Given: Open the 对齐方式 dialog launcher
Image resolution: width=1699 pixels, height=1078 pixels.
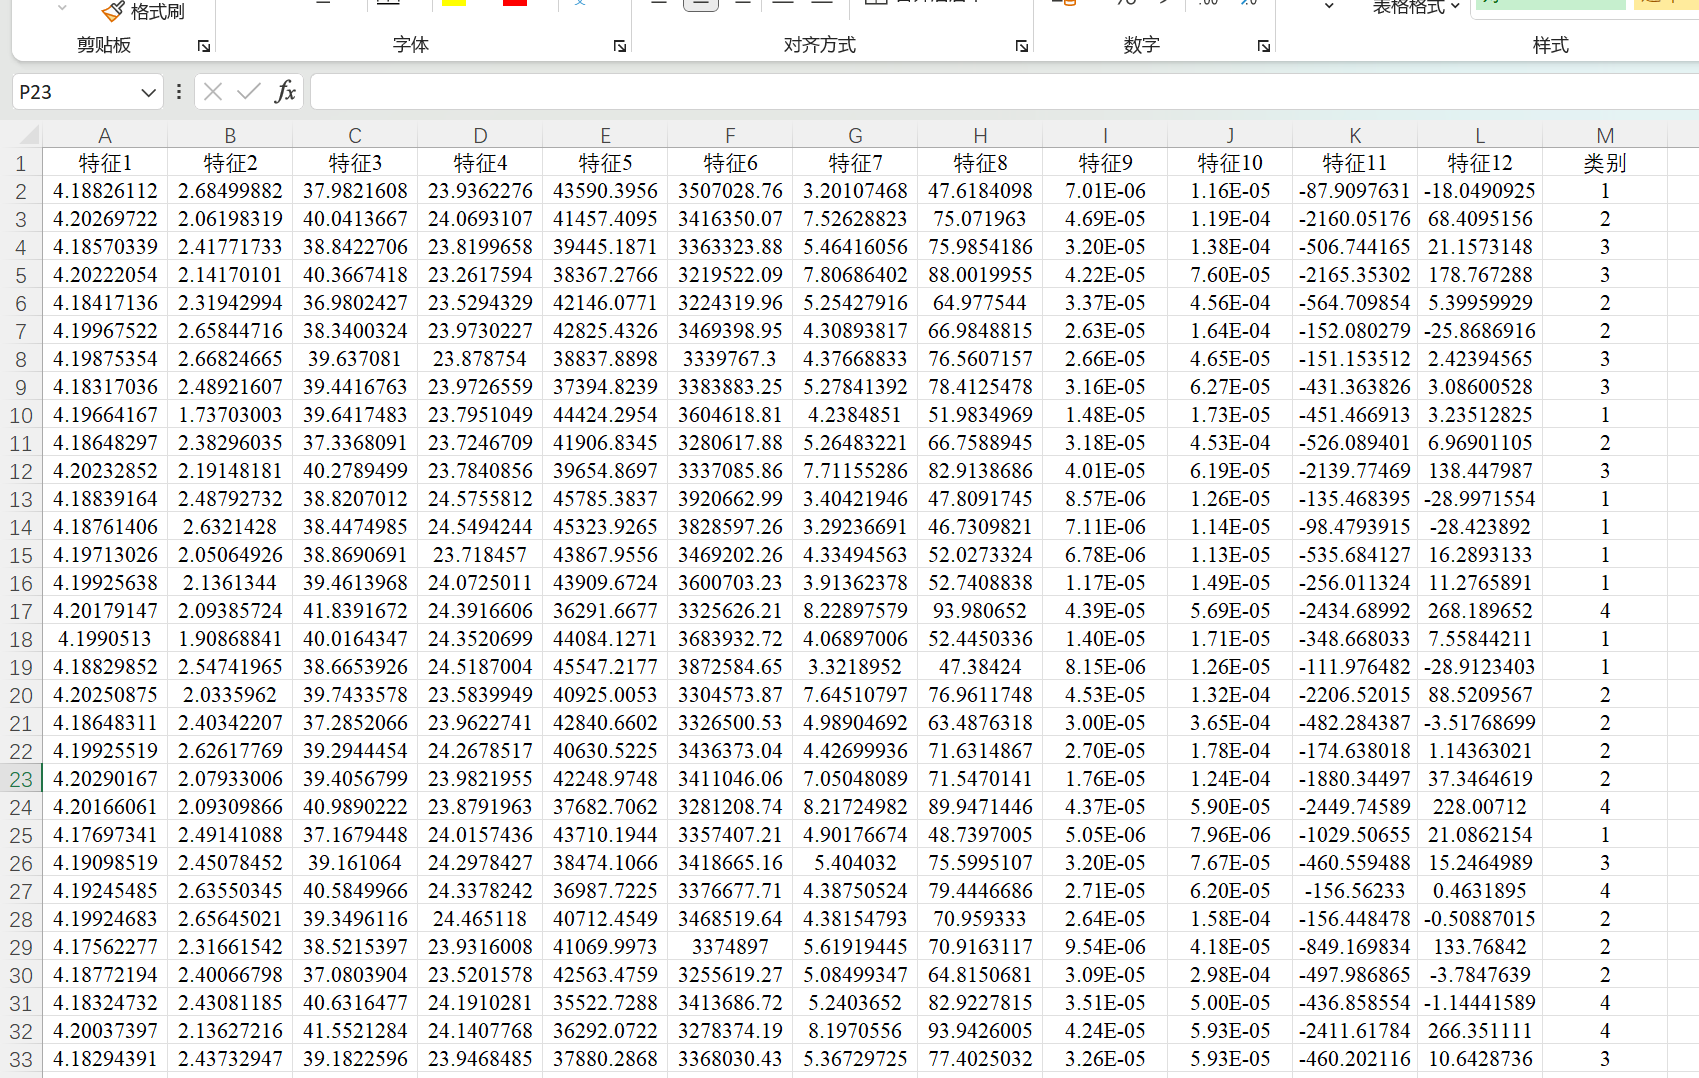Looking at the screenshot, I should click(x=1022, y=46).
